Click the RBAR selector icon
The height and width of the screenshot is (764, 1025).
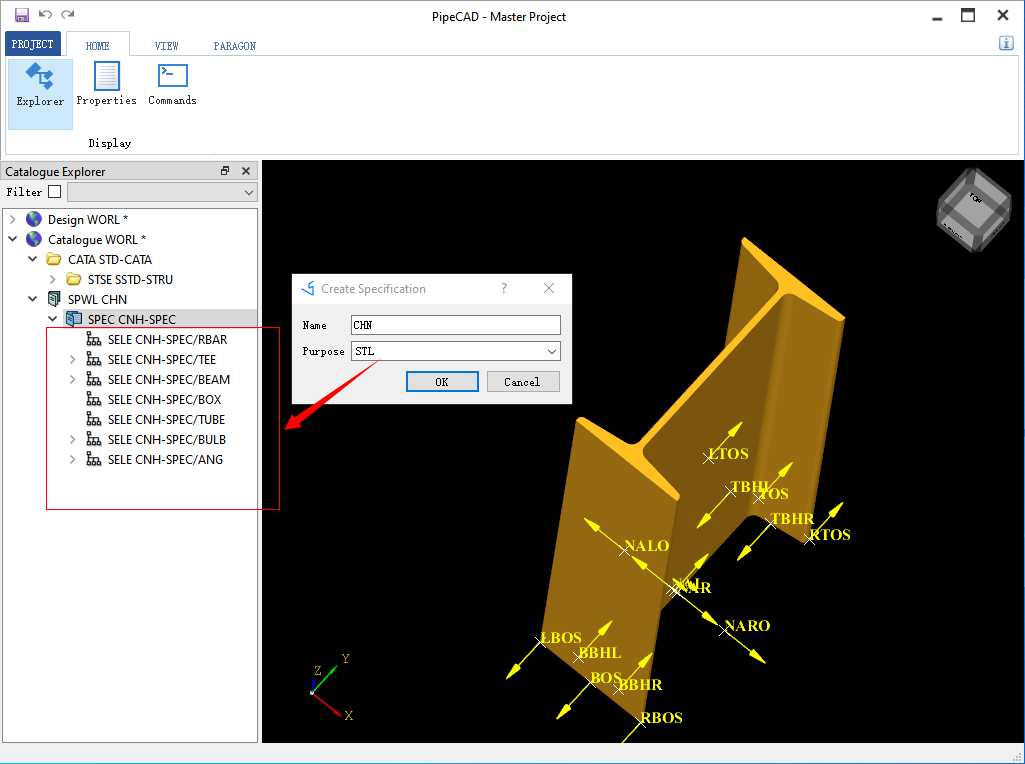tap(94, 339)
